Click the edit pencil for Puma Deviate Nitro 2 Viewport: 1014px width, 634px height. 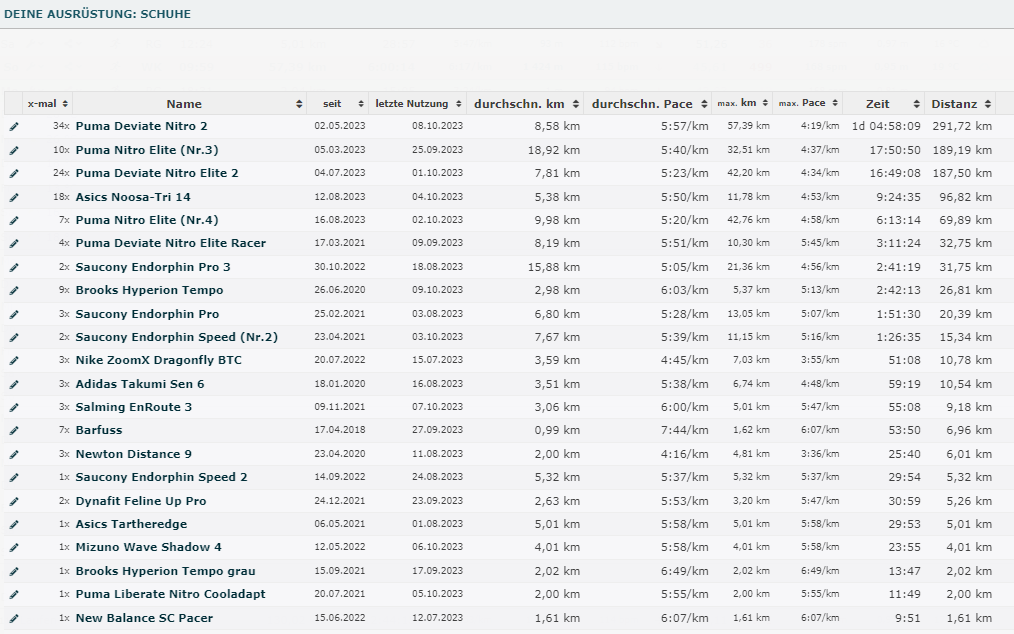coord(14,127)
